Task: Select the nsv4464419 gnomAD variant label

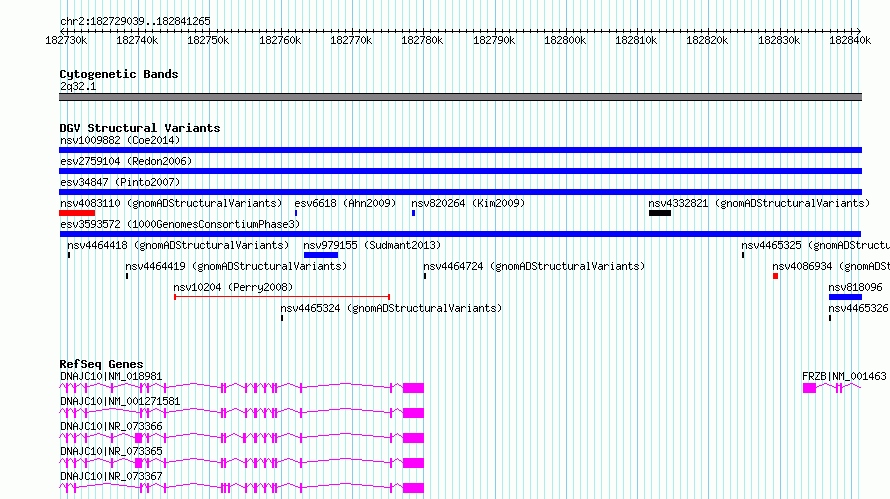Action: pyautogui.click(x=236, y=266)
